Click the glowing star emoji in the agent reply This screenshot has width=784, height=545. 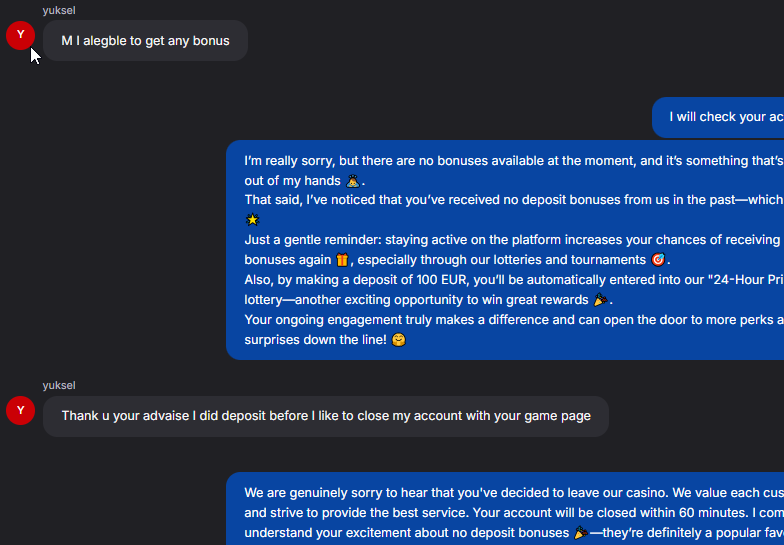pos(252,220)
